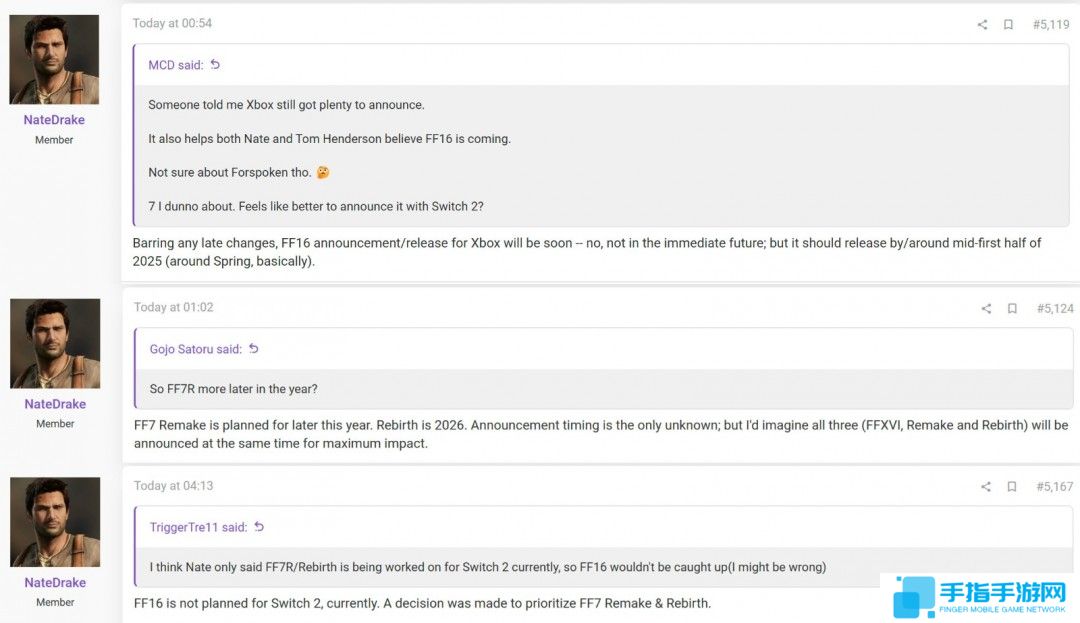Click the "Today at 00:54" timestamp
The image size is (1080, 623).
click(x=172, y=23)
